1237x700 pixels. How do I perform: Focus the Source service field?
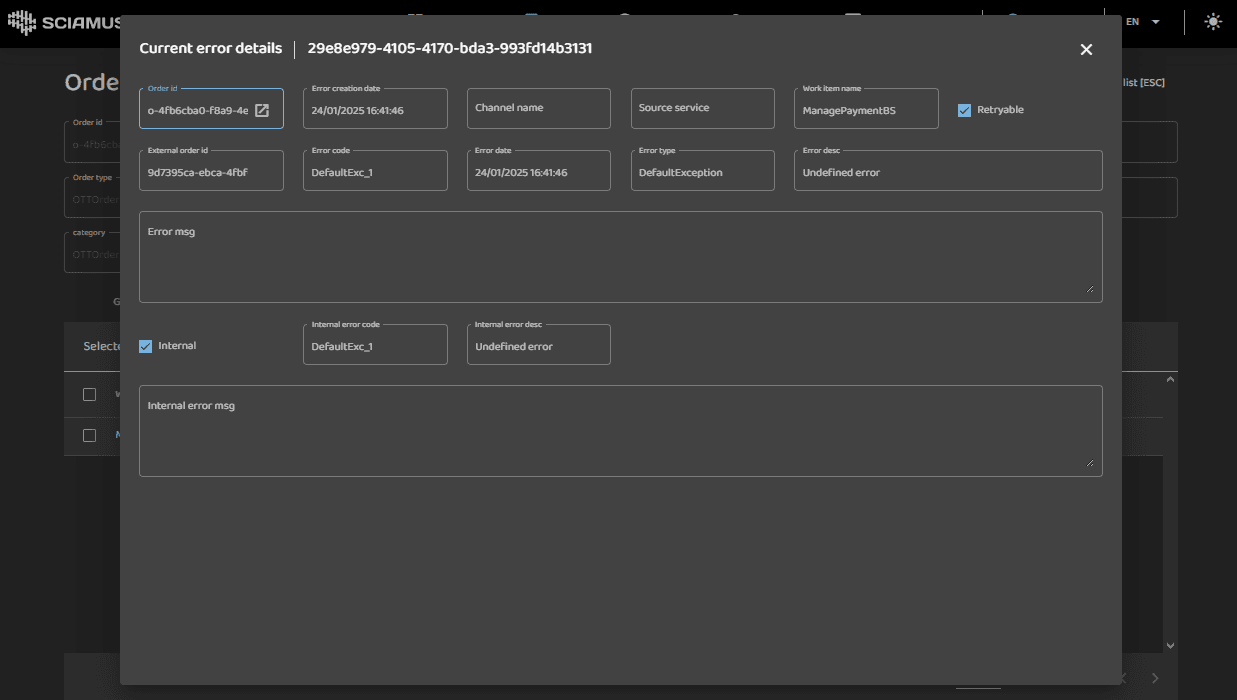point(702,109)
